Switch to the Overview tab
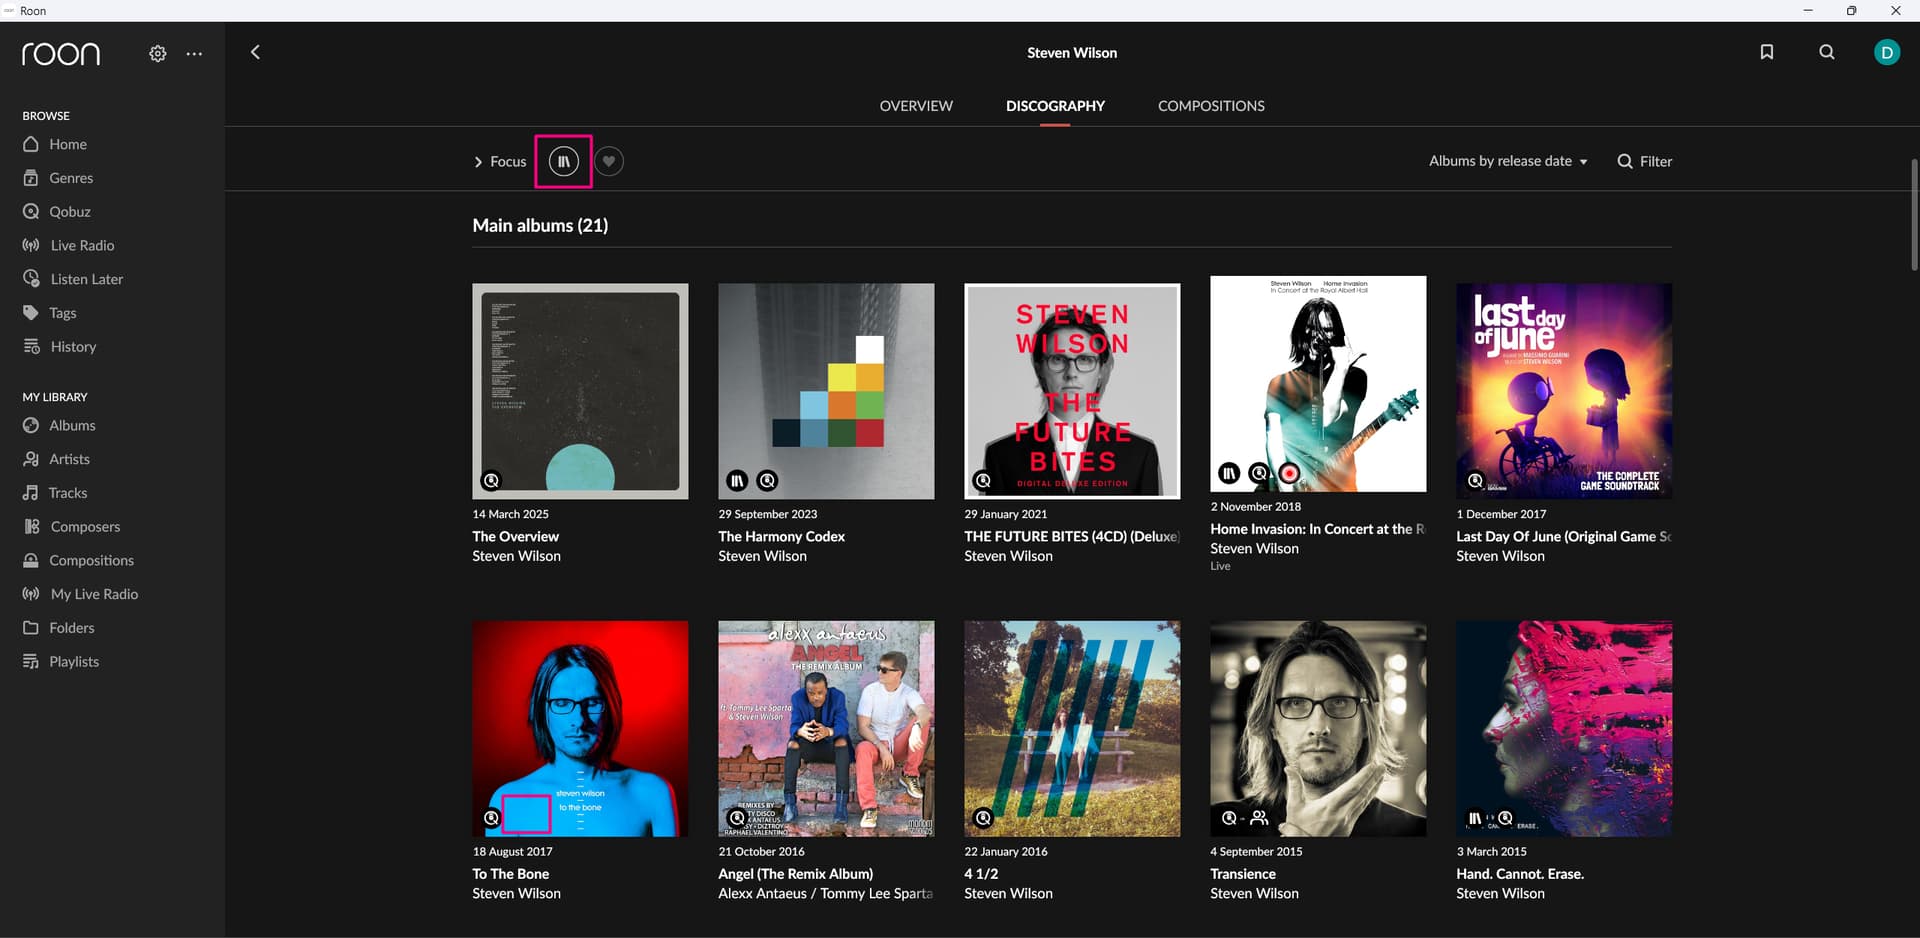Viewport: 1920px width, 938px height. pos(916,106)
